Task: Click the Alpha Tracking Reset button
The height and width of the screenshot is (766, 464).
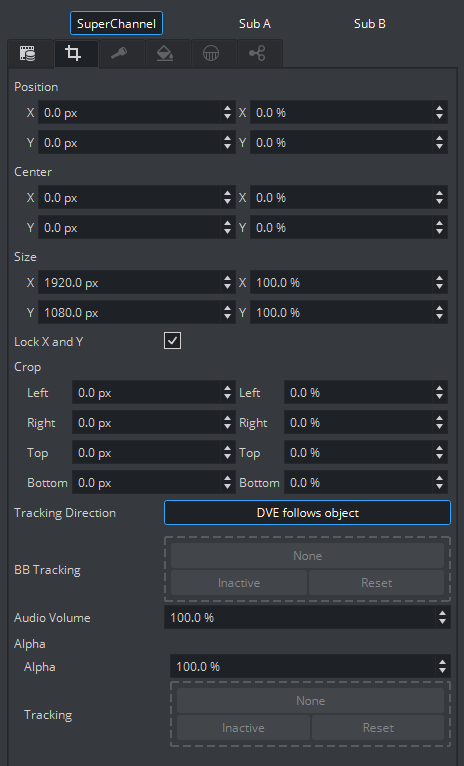Action: pos(378,727)
